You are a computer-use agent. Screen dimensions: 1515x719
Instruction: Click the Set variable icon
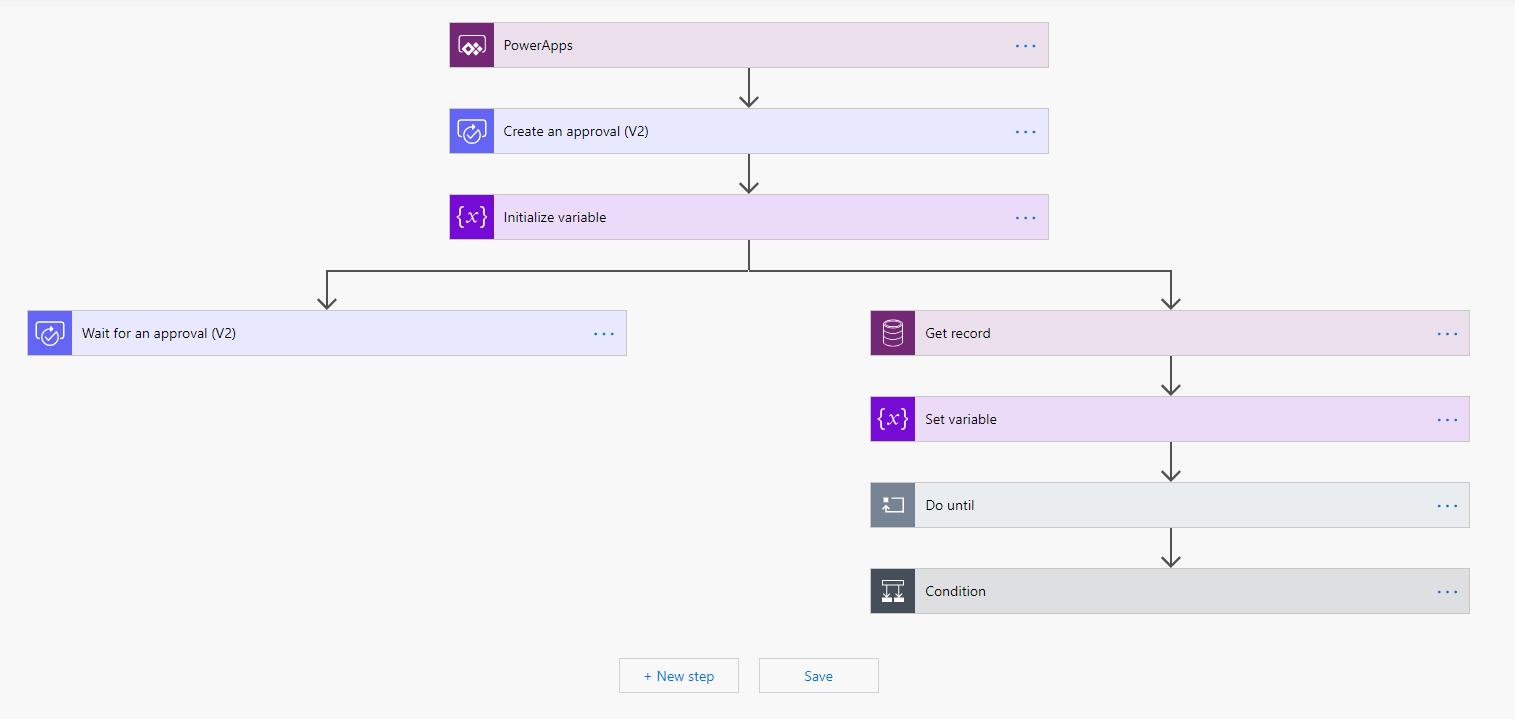pyautogui.click(x=893, y=419)
